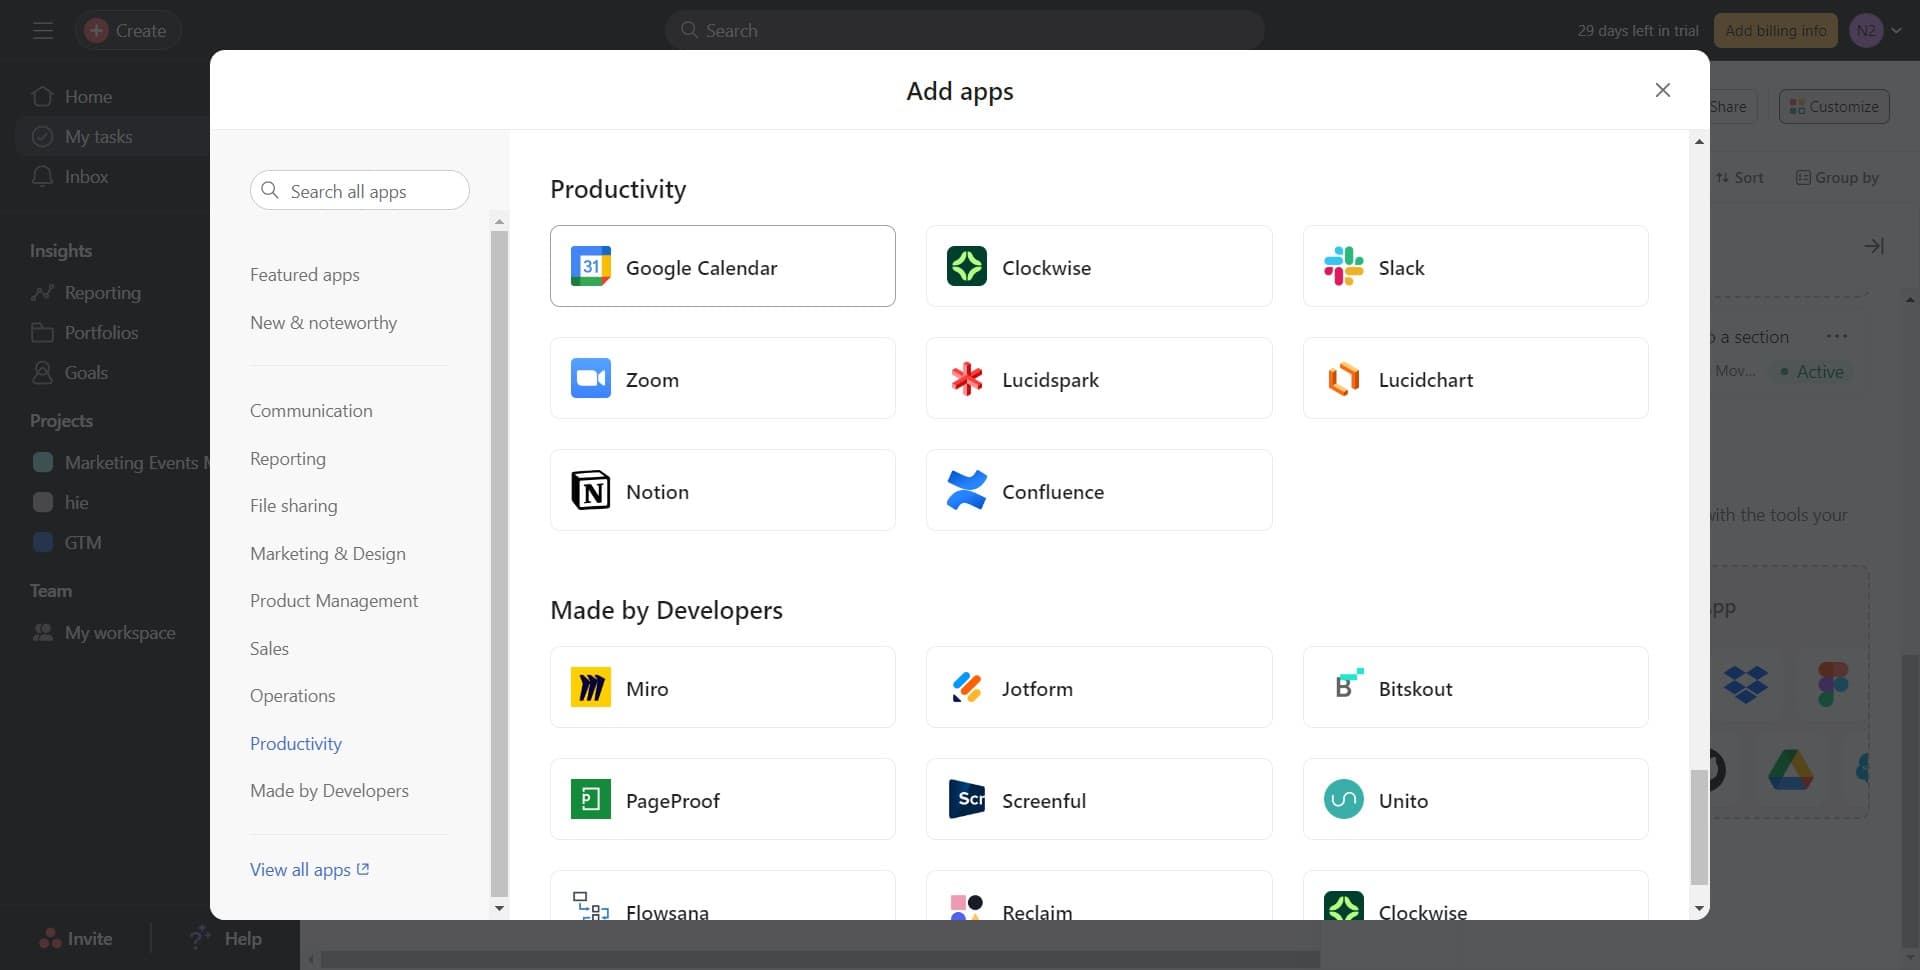Add the Google Calendar app

[722, 266]
